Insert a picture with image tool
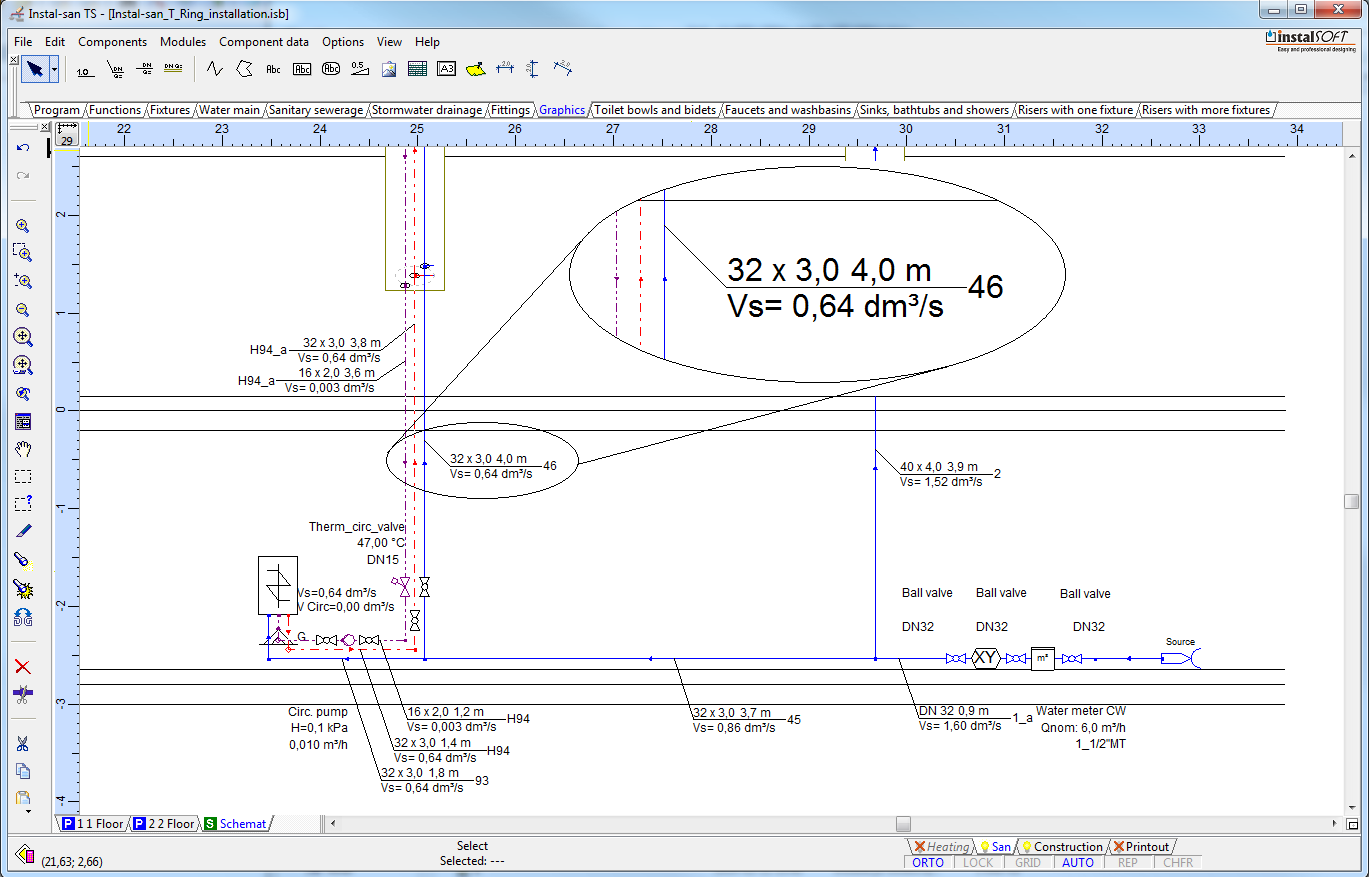 point(389,69)
